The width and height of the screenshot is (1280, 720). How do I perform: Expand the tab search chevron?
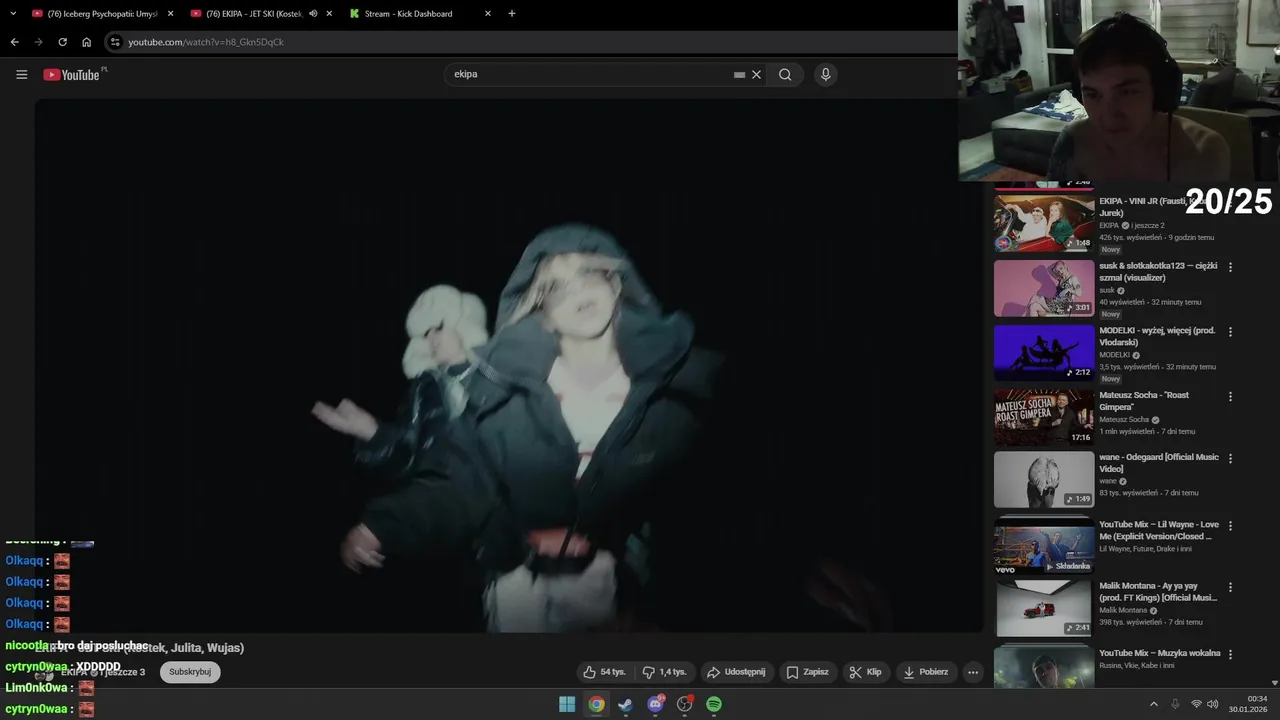point(13,13)
